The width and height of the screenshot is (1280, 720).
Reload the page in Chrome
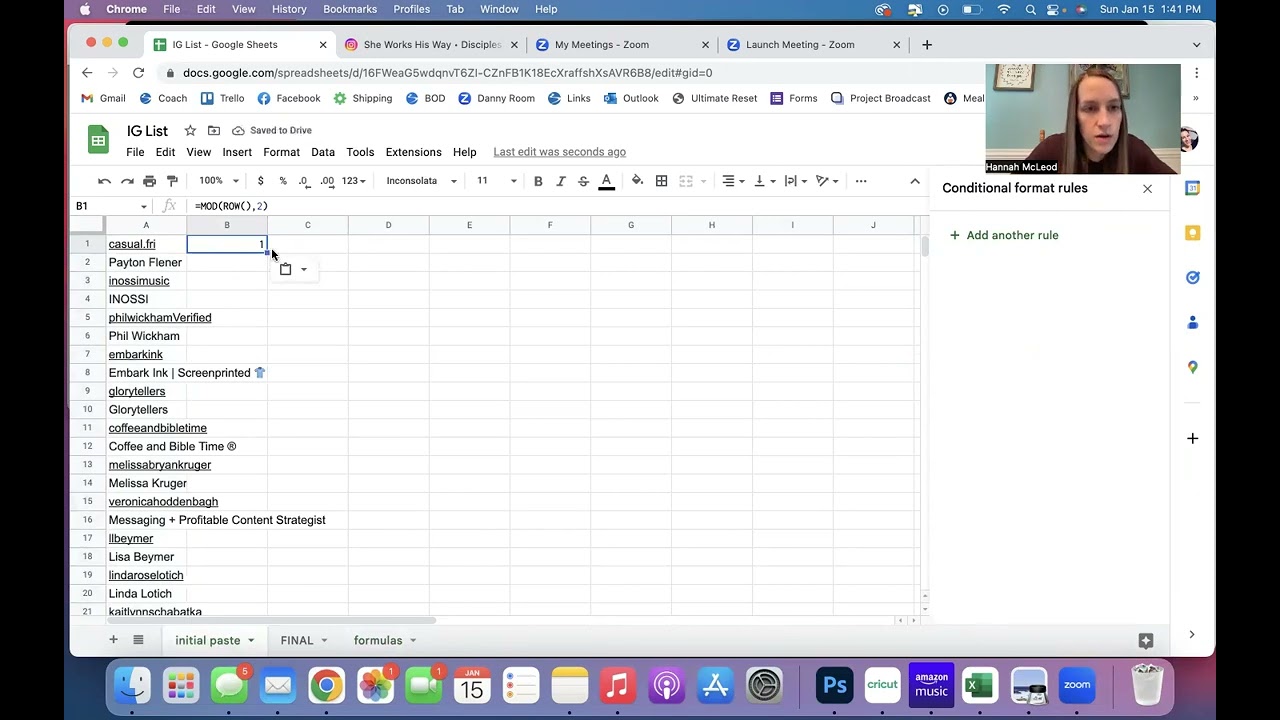pos(138,73)
